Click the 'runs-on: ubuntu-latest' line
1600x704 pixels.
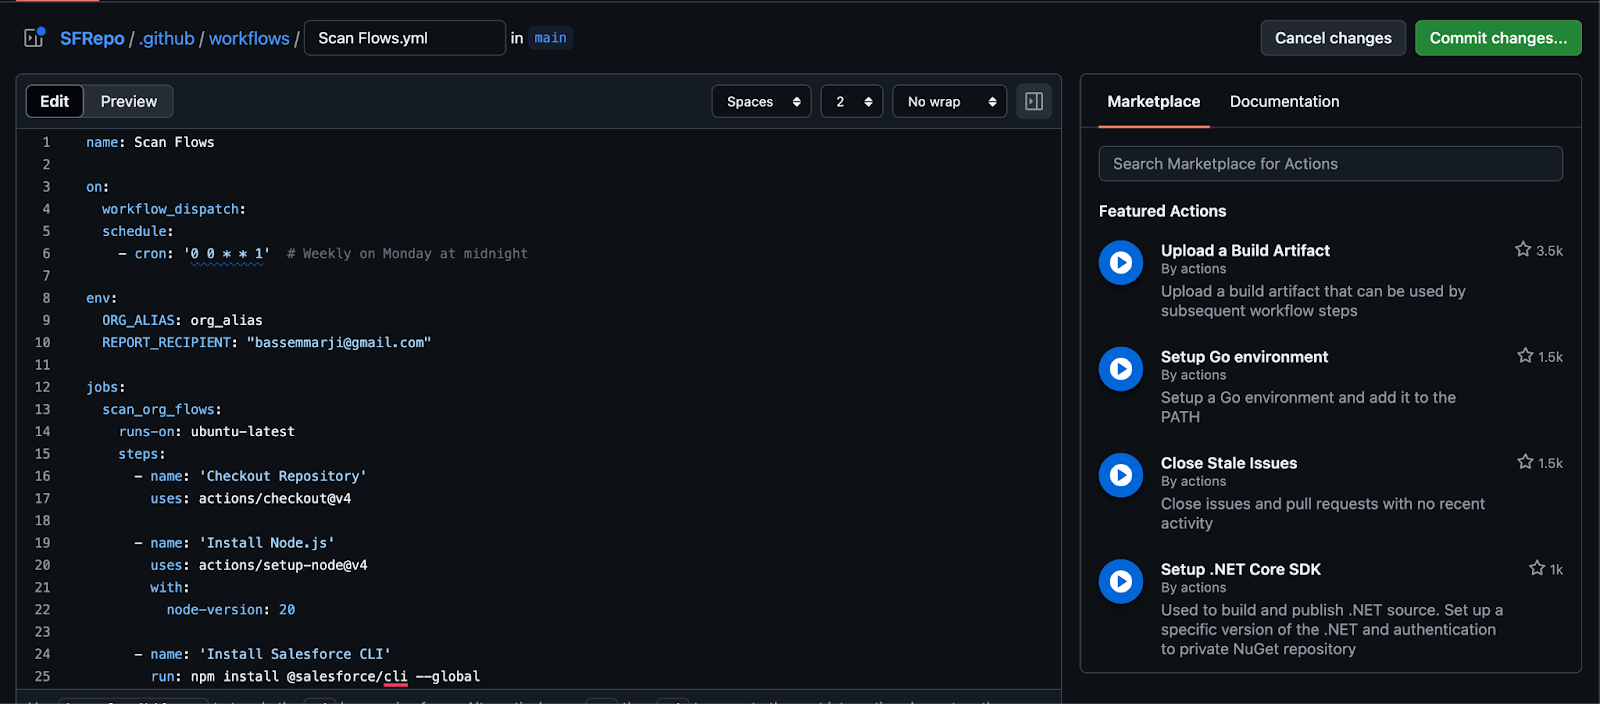click(207, 431)
